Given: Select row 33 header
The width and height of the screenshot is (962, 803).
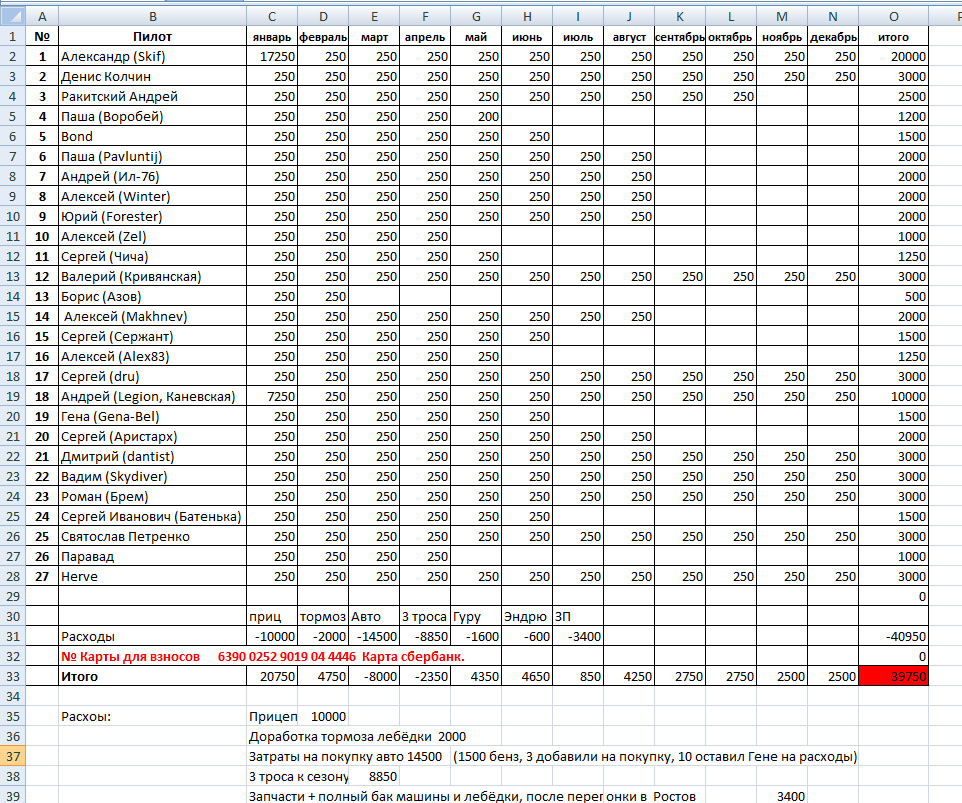Looking at the screenshot, I should click(x=12, y=676).
